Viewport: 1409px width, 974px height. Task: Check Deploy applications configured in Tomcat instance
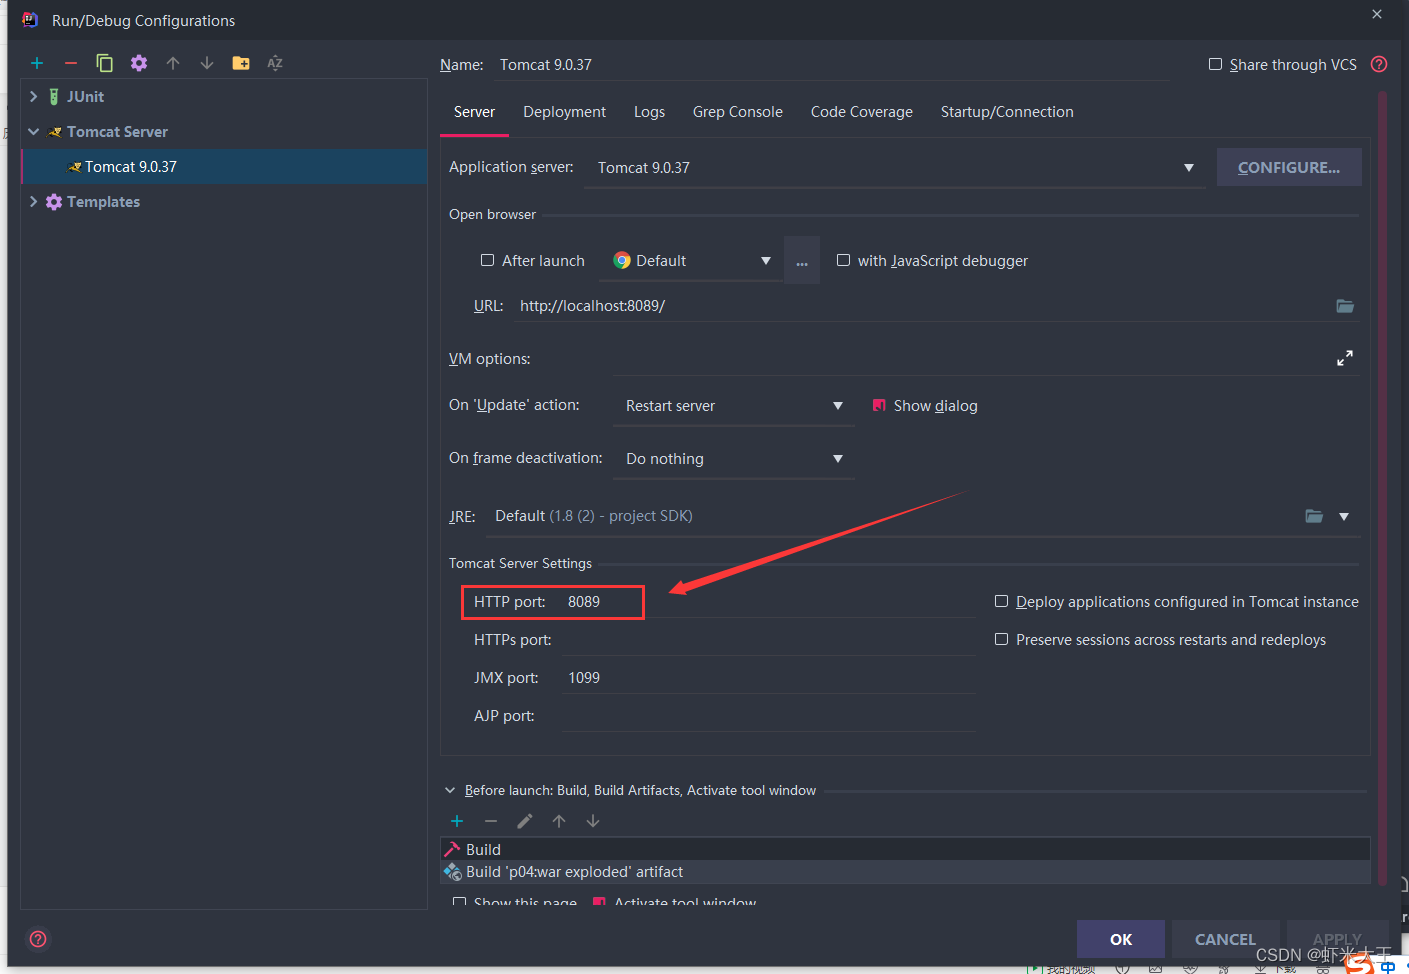[1001, 601]
